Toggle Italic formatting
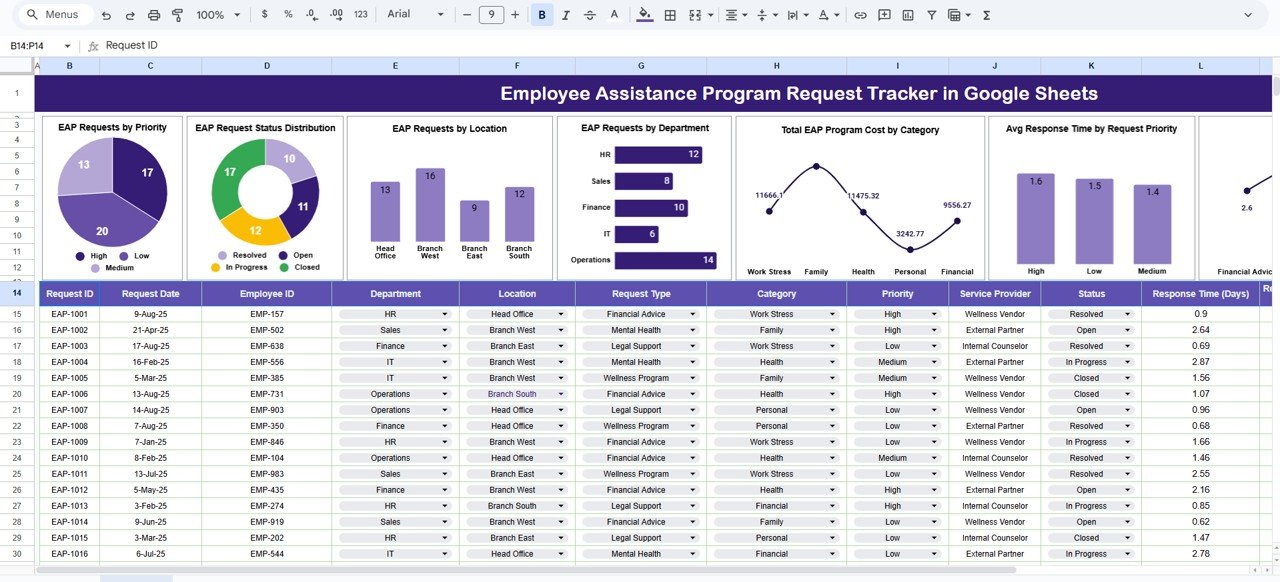1280x582 pixels. 566,15
